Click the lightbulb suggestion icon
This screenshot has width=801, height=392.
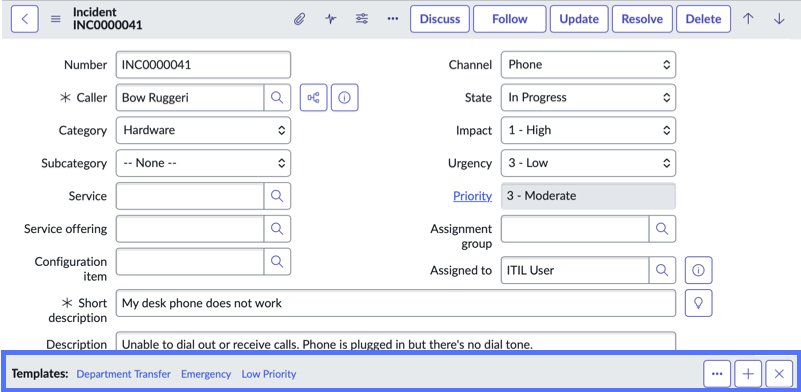tap(698, 303)
